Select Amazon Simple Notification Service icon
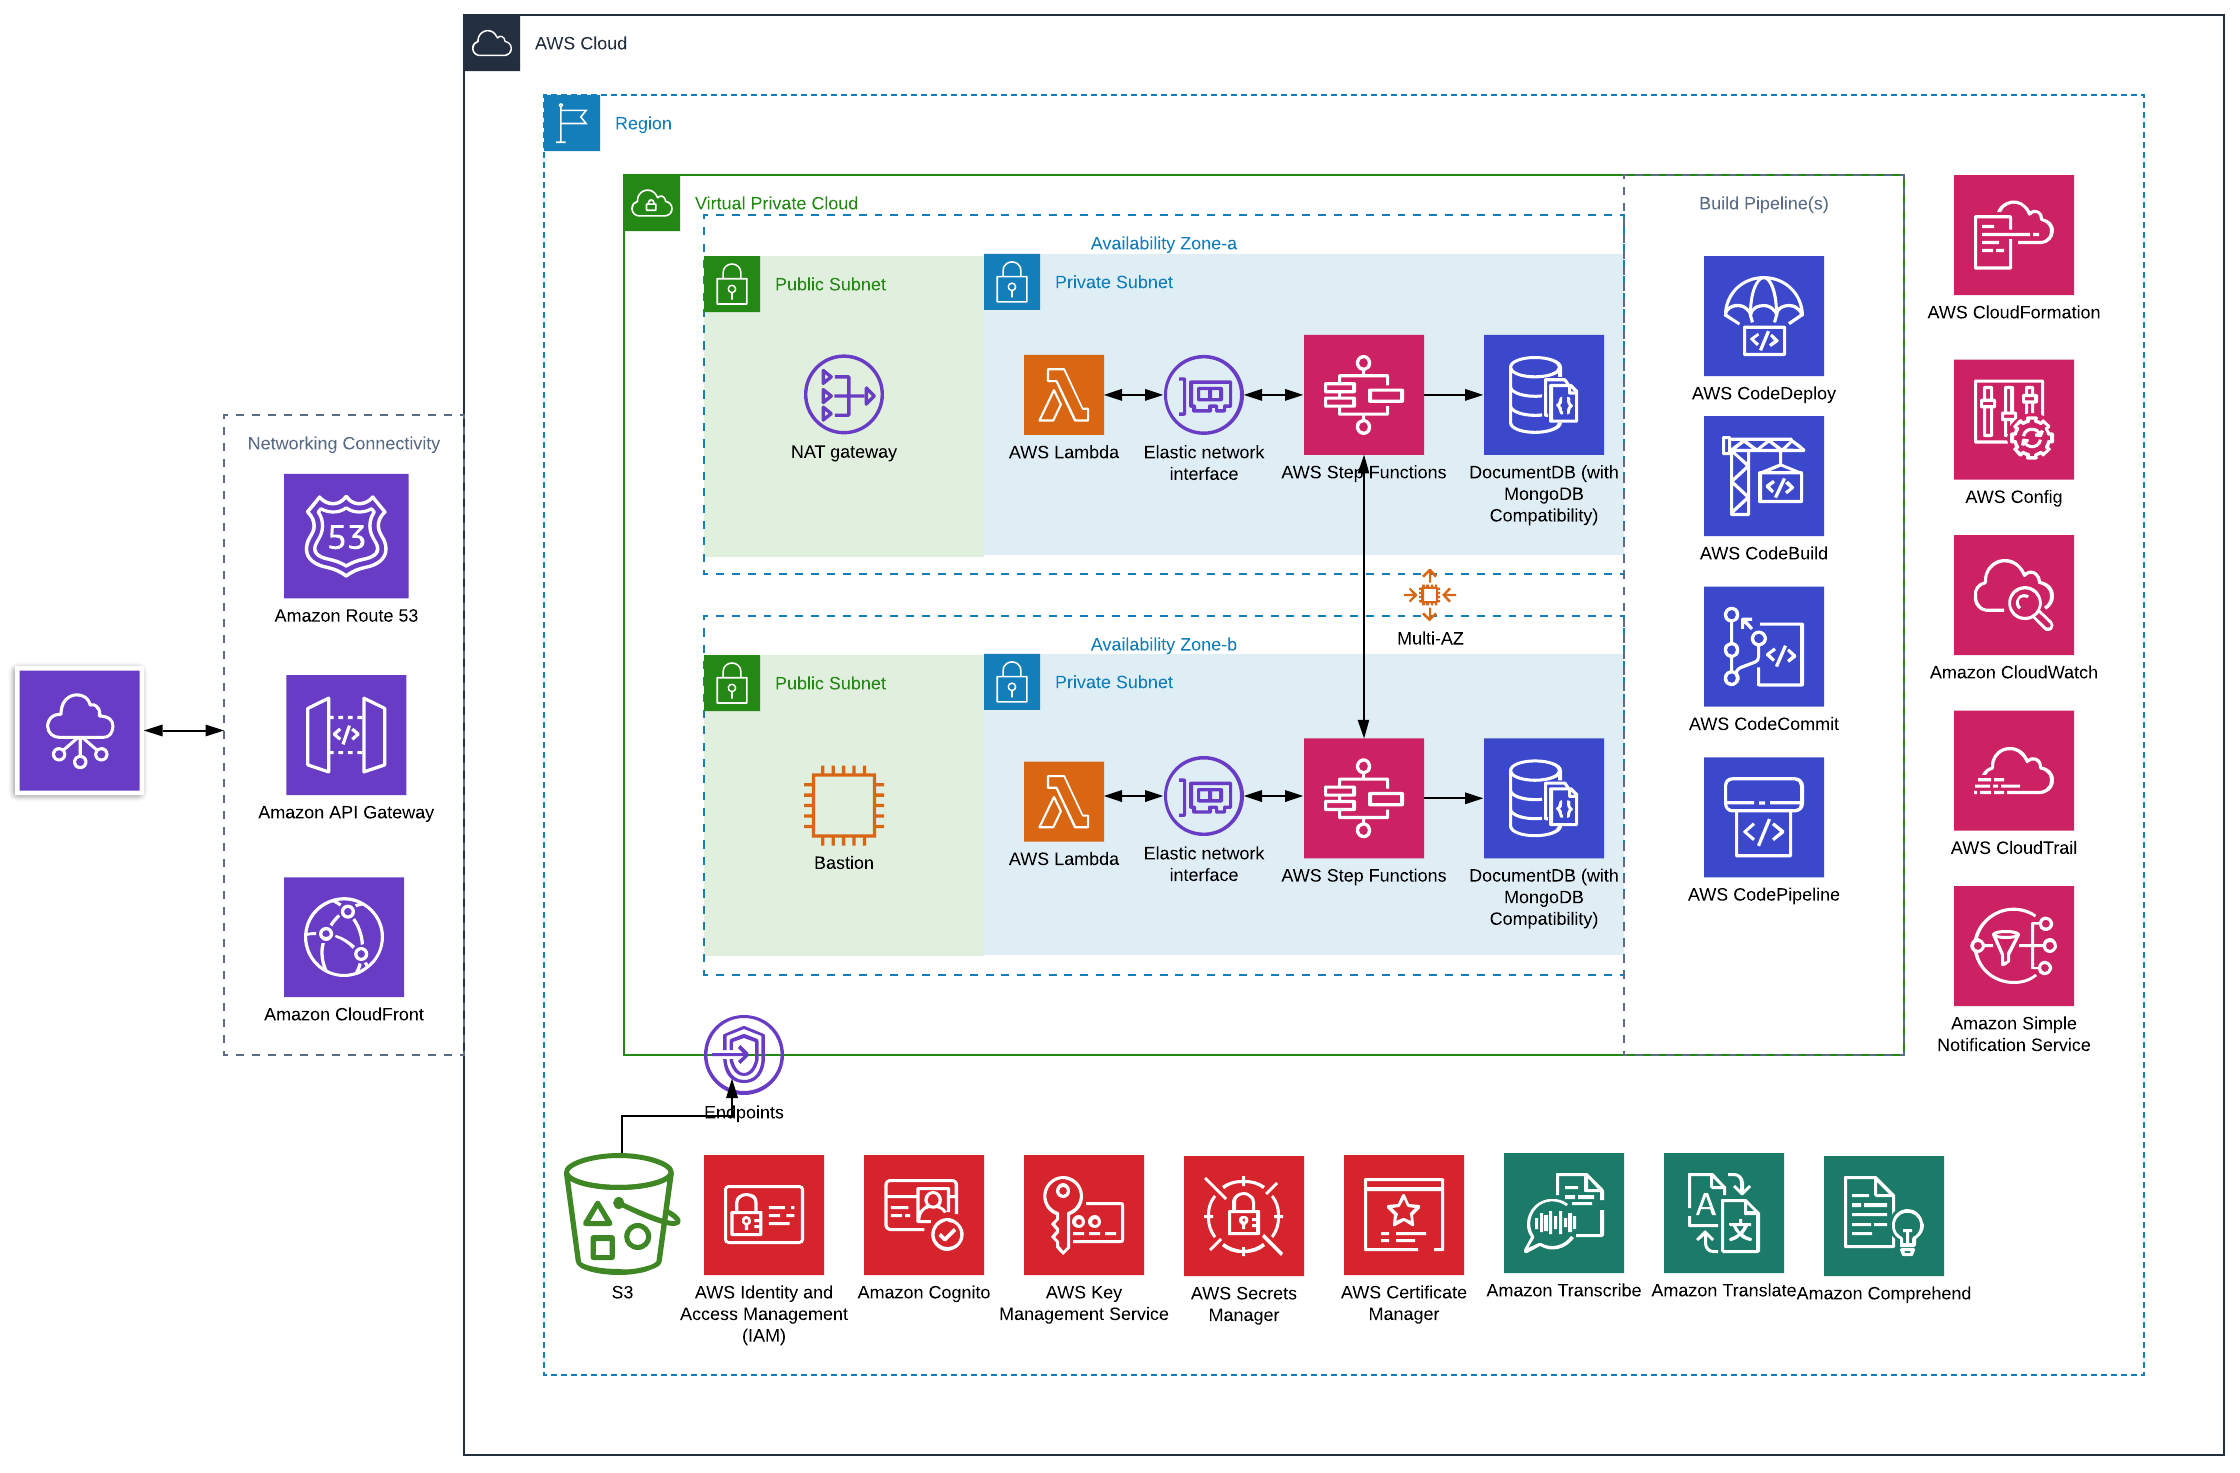 tap(2014, 946)
